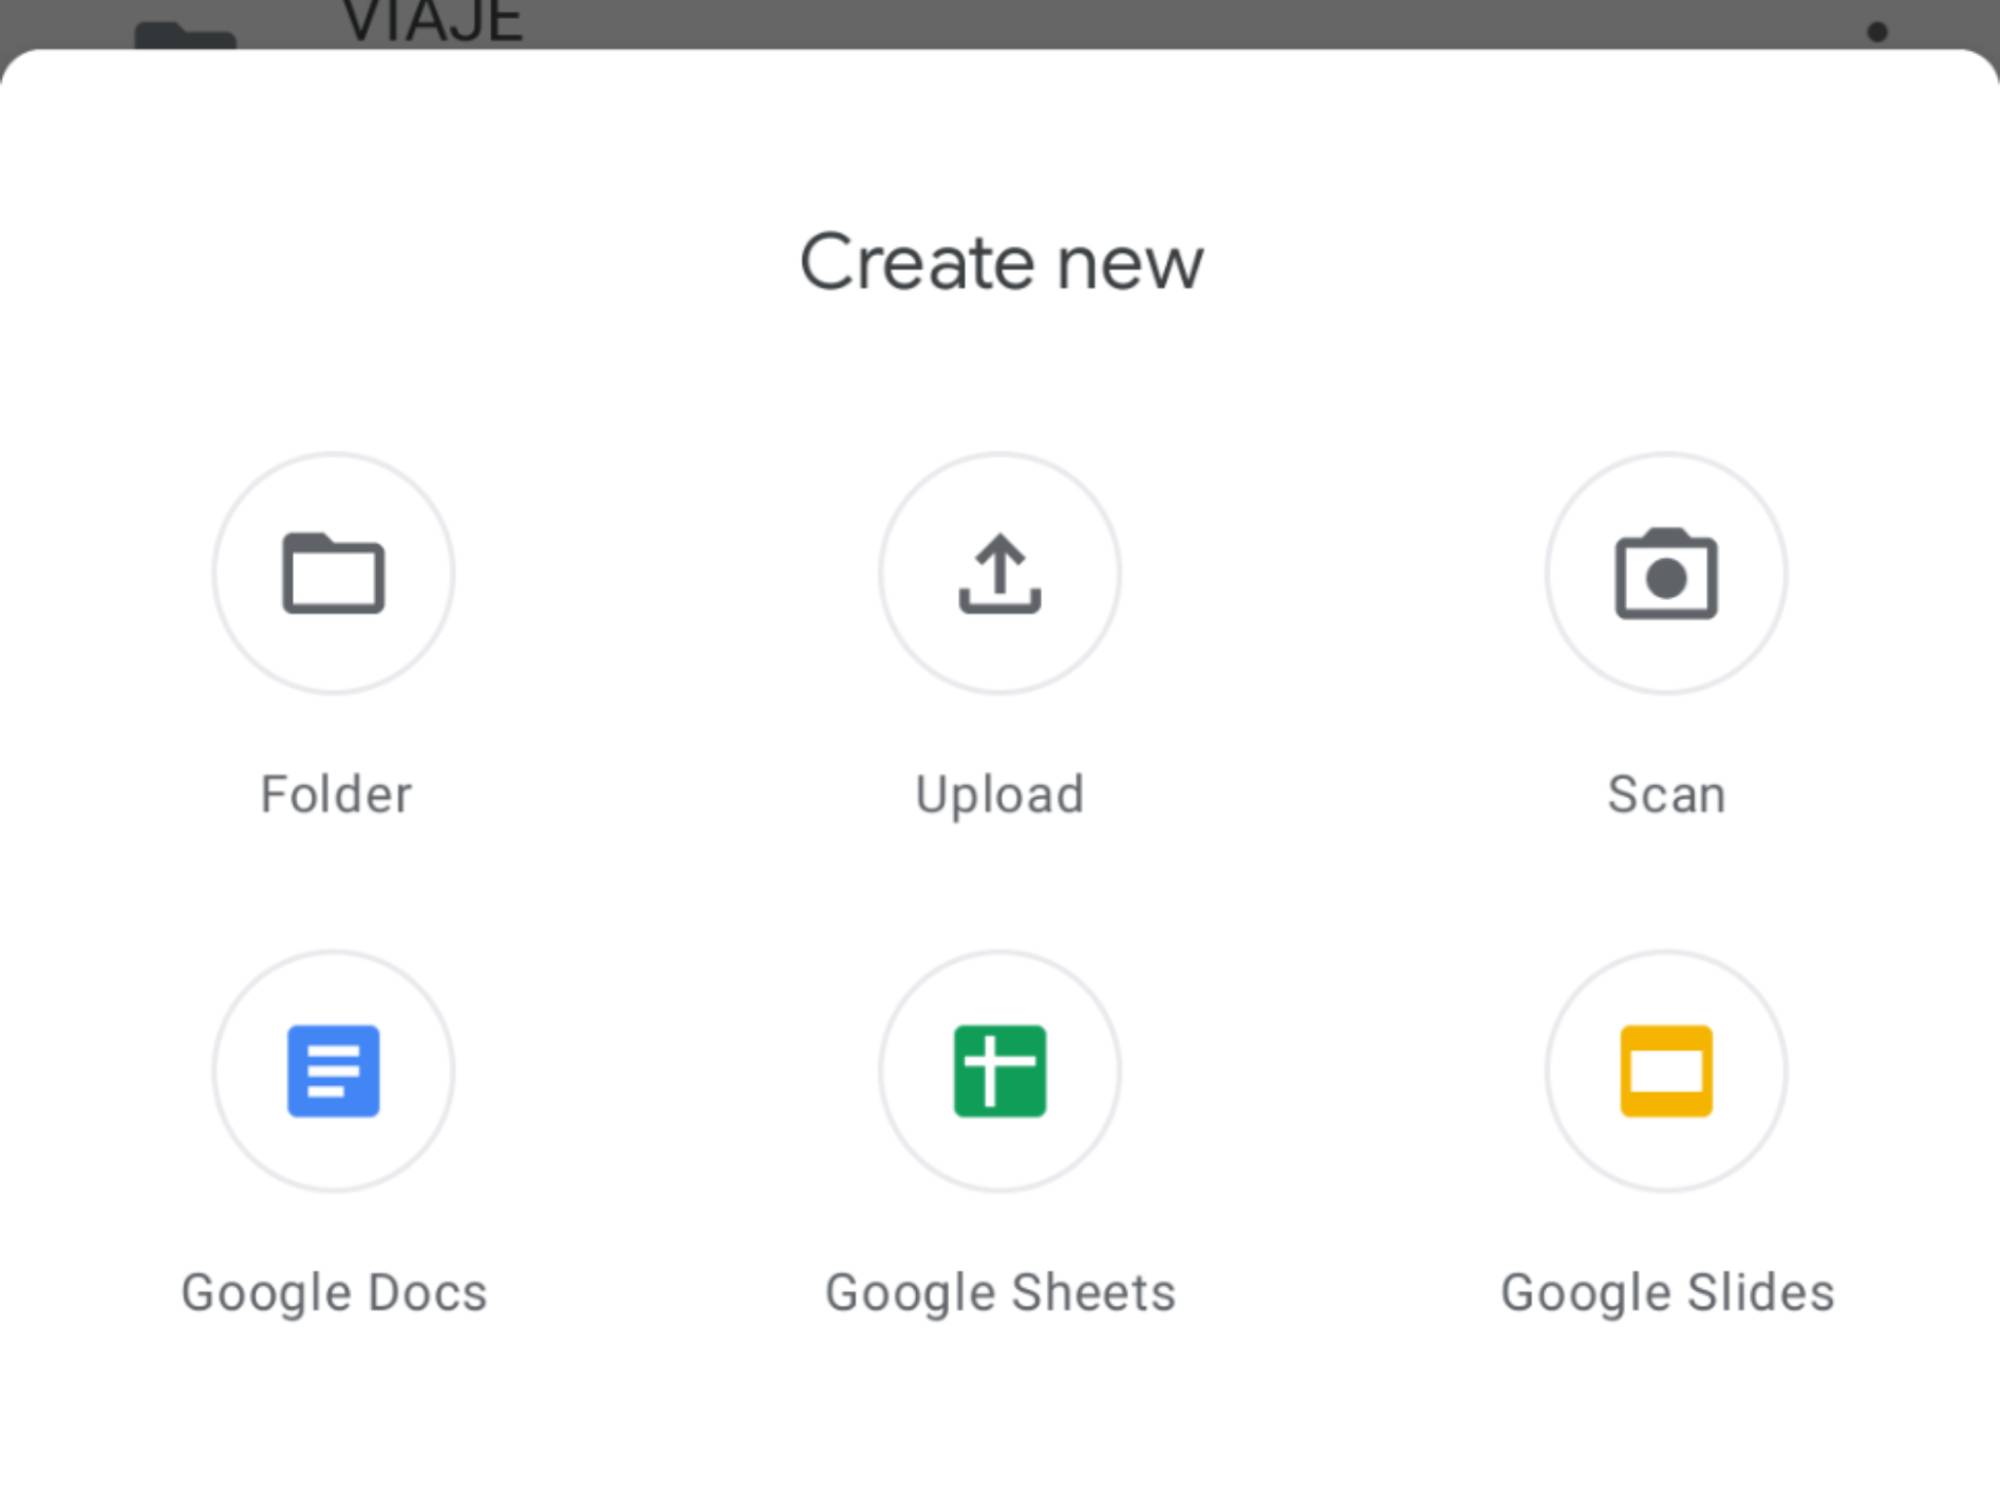Click the Folder icon in Create new

click(x=333, y=573)
